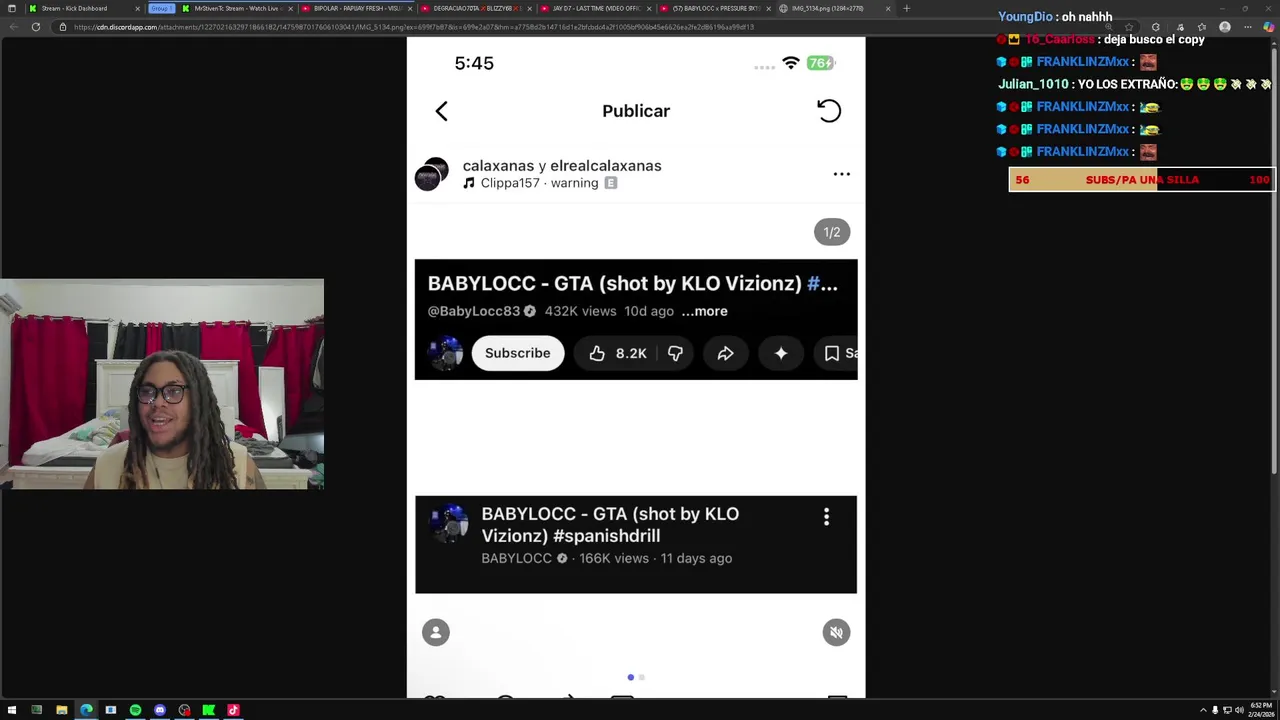
Task: Tap the circular undo arrow icon
Action: pos(829,111)
